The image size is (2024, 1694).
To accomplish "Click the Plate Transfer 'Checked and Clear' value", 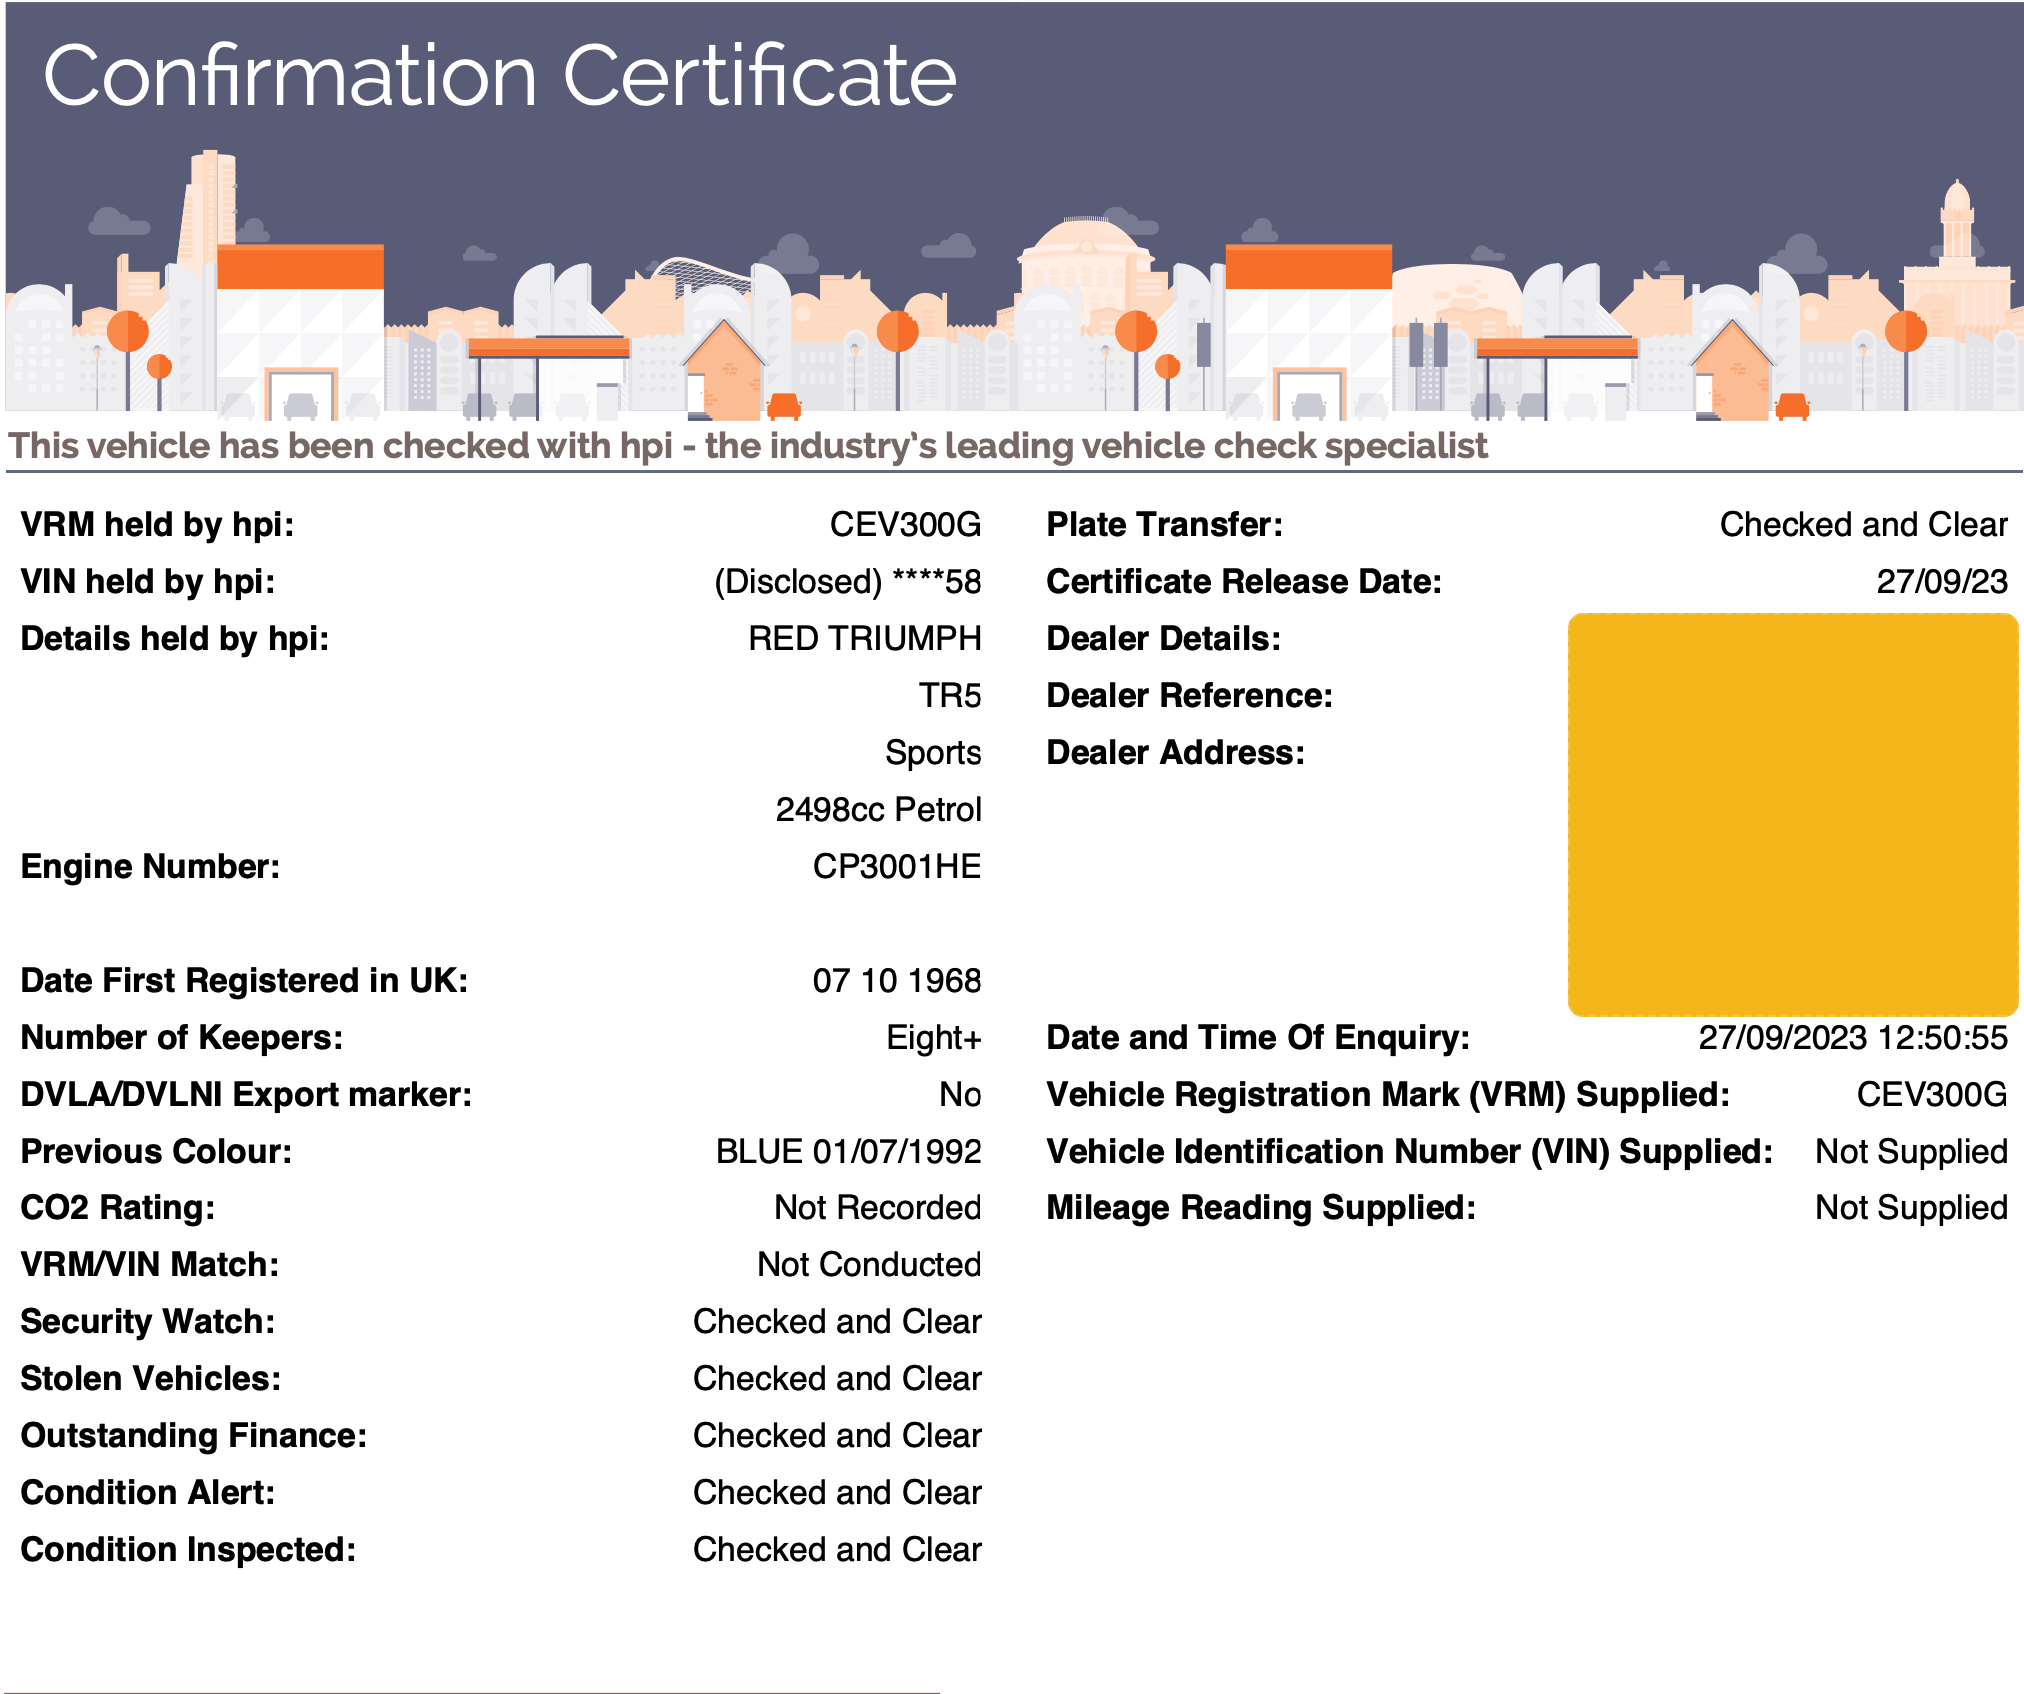I will [1864, 524].
